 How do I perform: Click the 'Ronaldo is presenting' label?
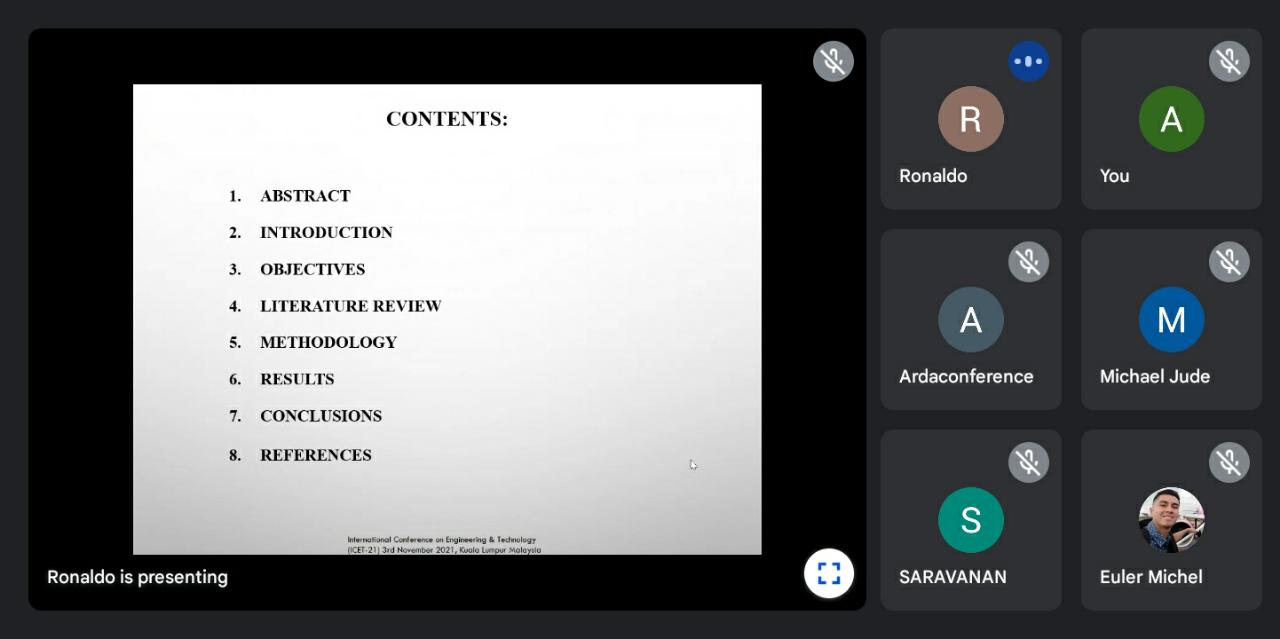pyautogui.click(x=137, y=577)
